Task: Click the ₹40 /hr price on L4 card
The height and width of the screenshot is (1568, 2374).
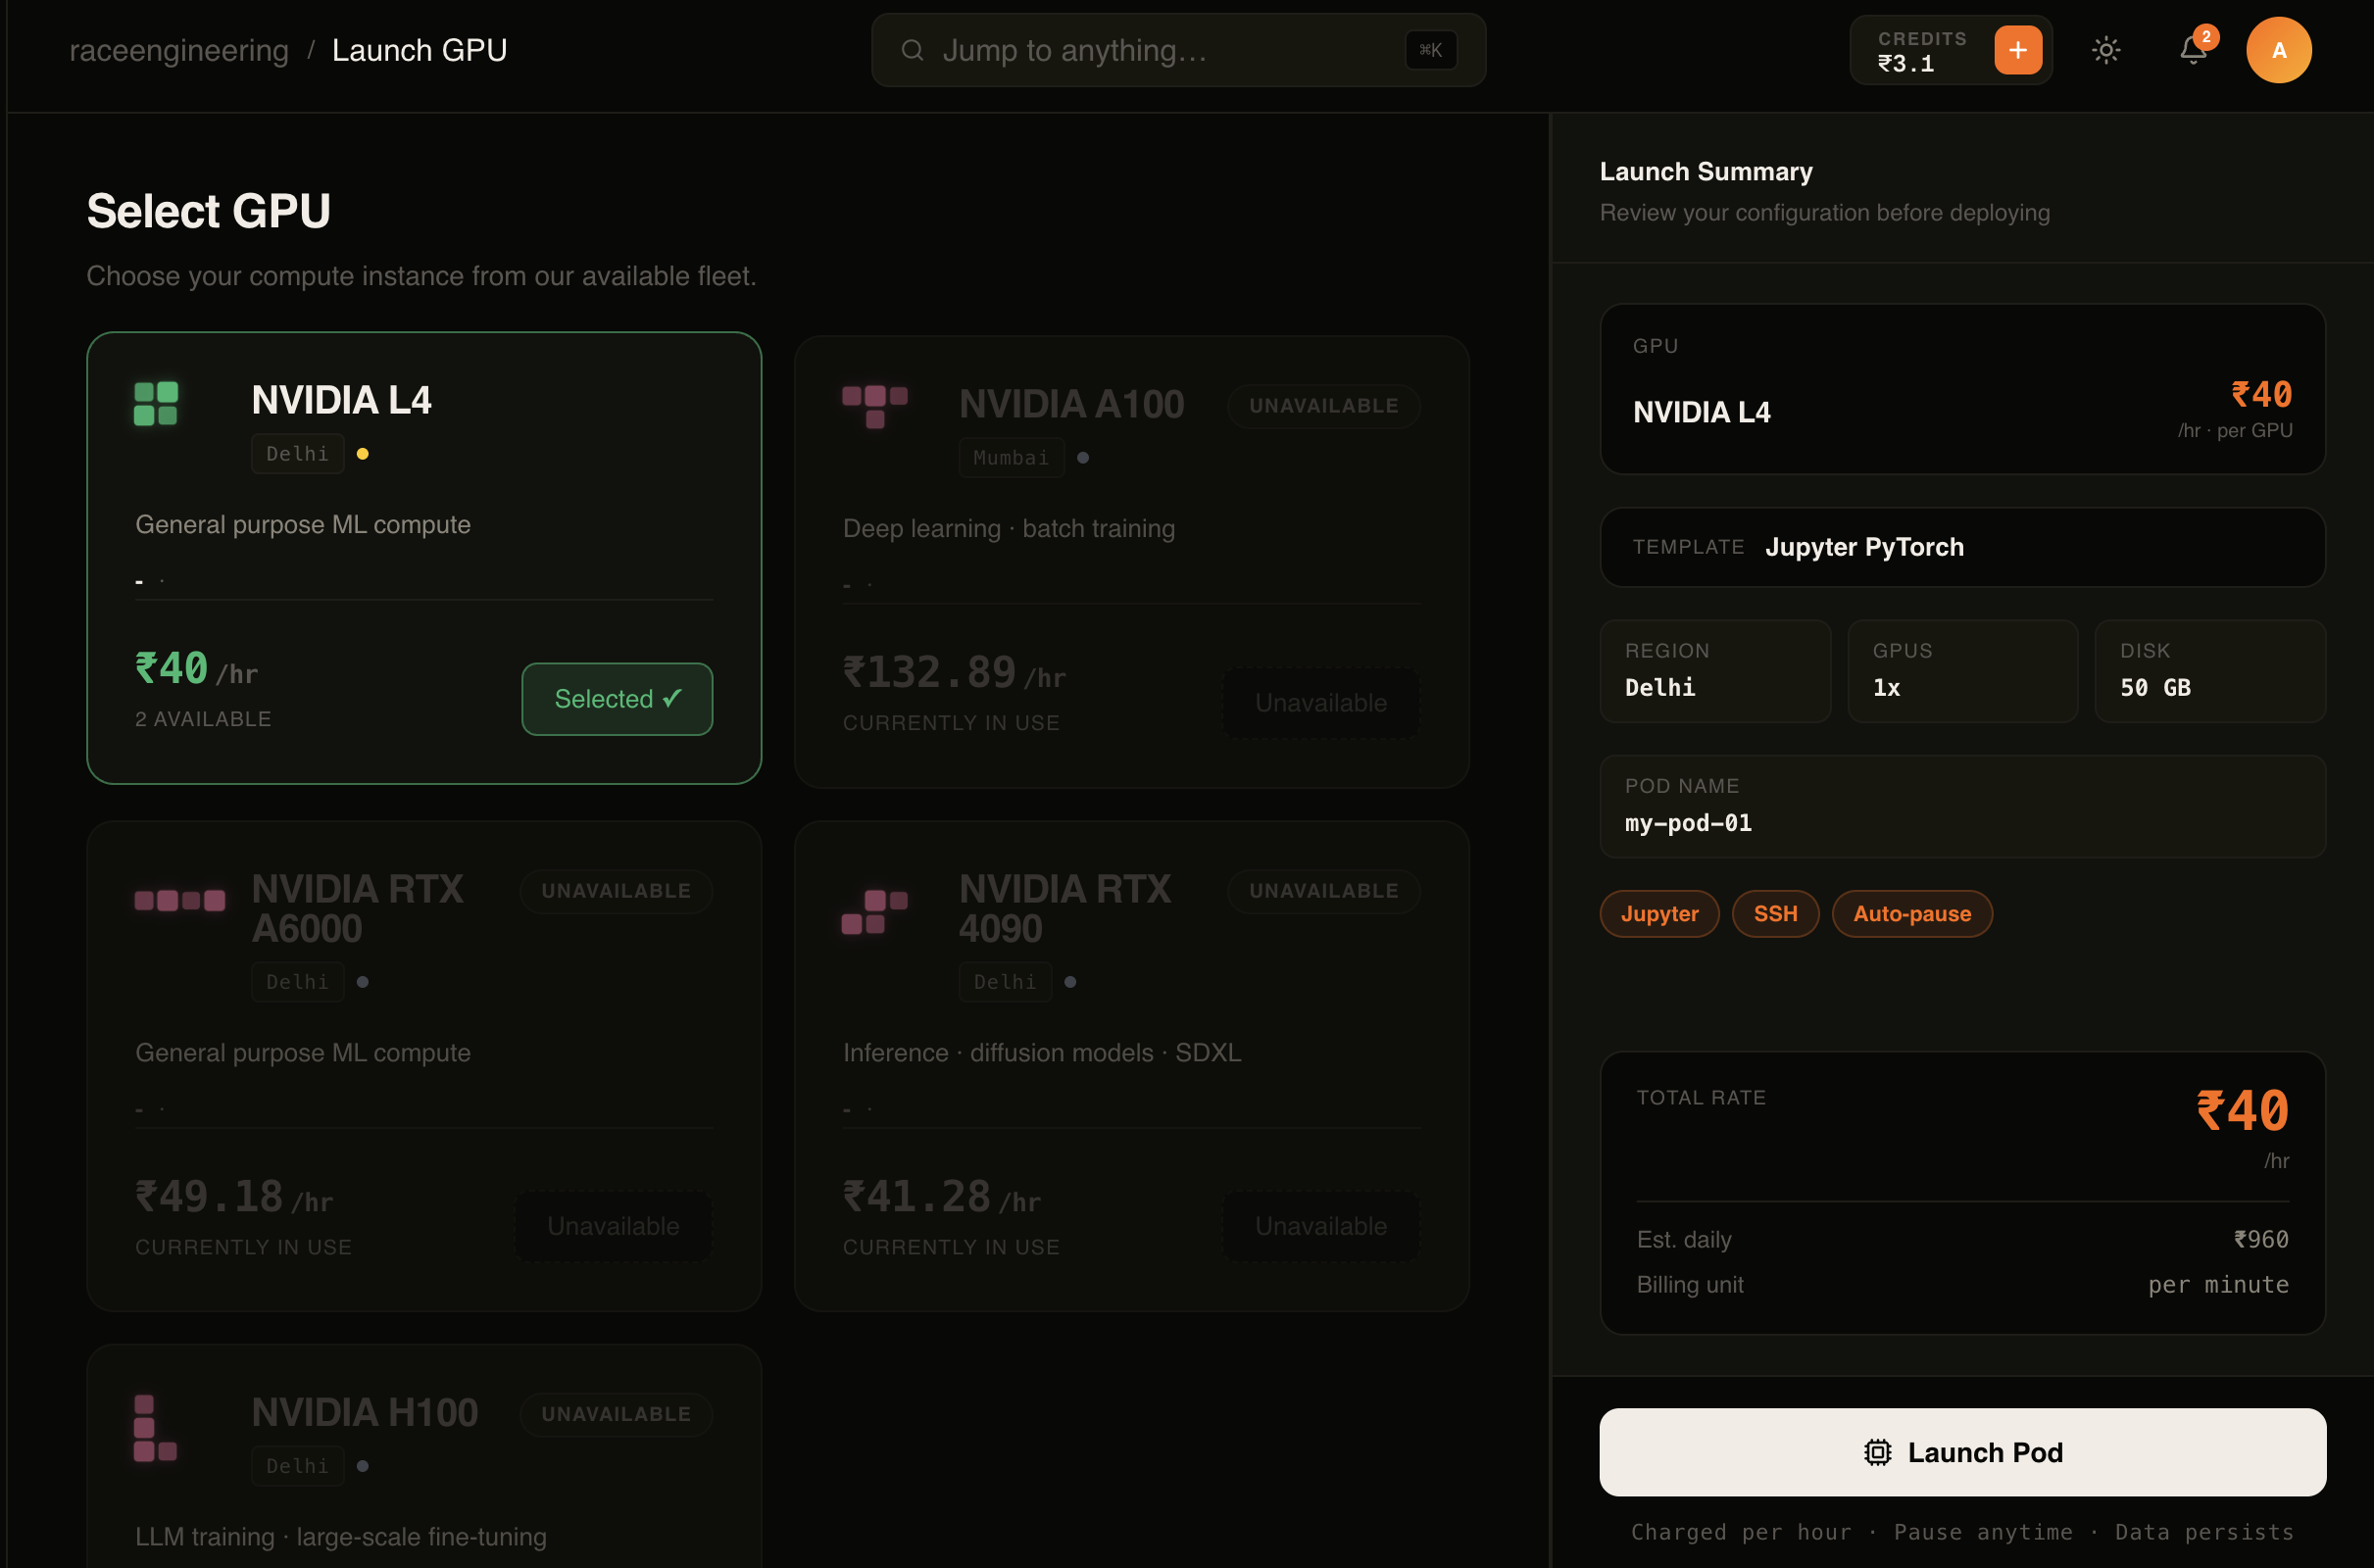Action: click(197, 669)
